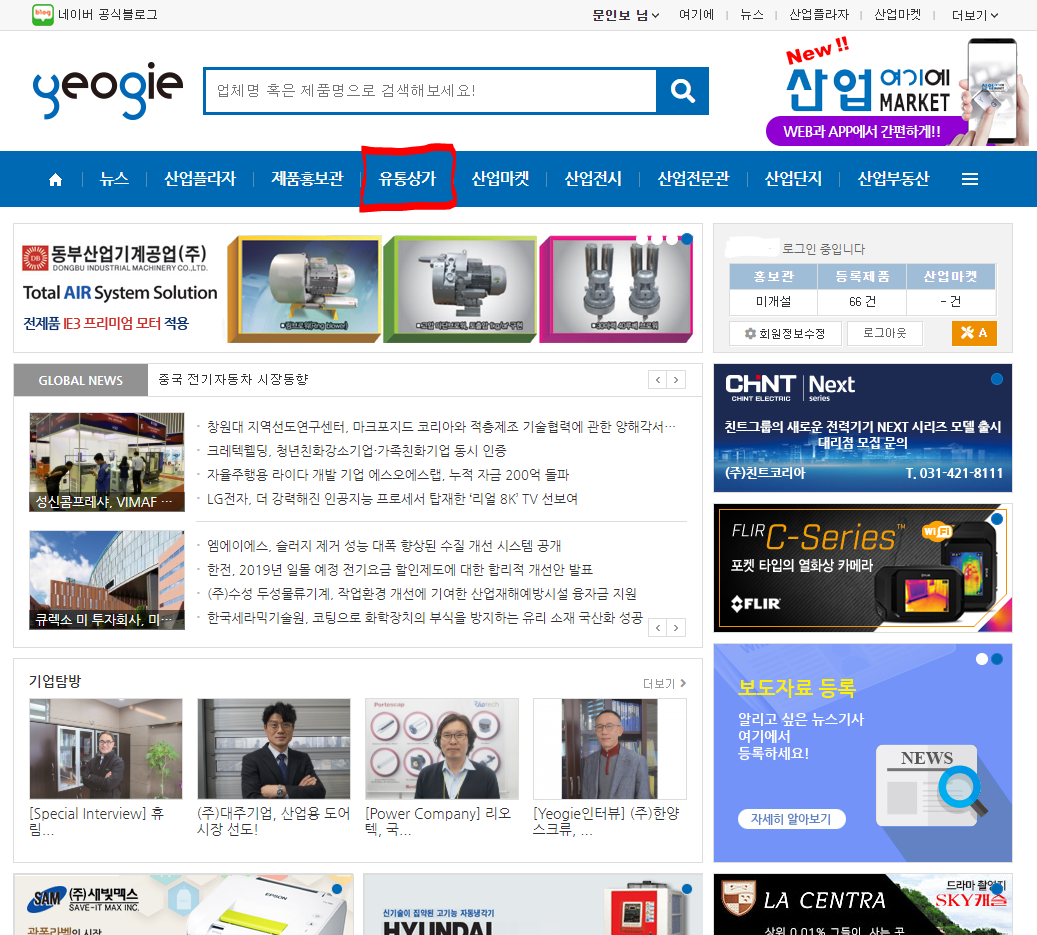Image resolution: width=1037 pixels, height=935 pixels.
Task: Select the 홍보관 tab in the login panel
Action: tap(773, 276)
